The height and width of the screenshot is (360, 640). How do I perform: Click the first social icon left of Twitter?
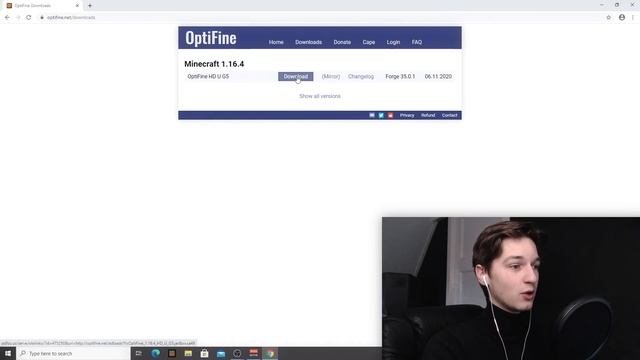372,116
